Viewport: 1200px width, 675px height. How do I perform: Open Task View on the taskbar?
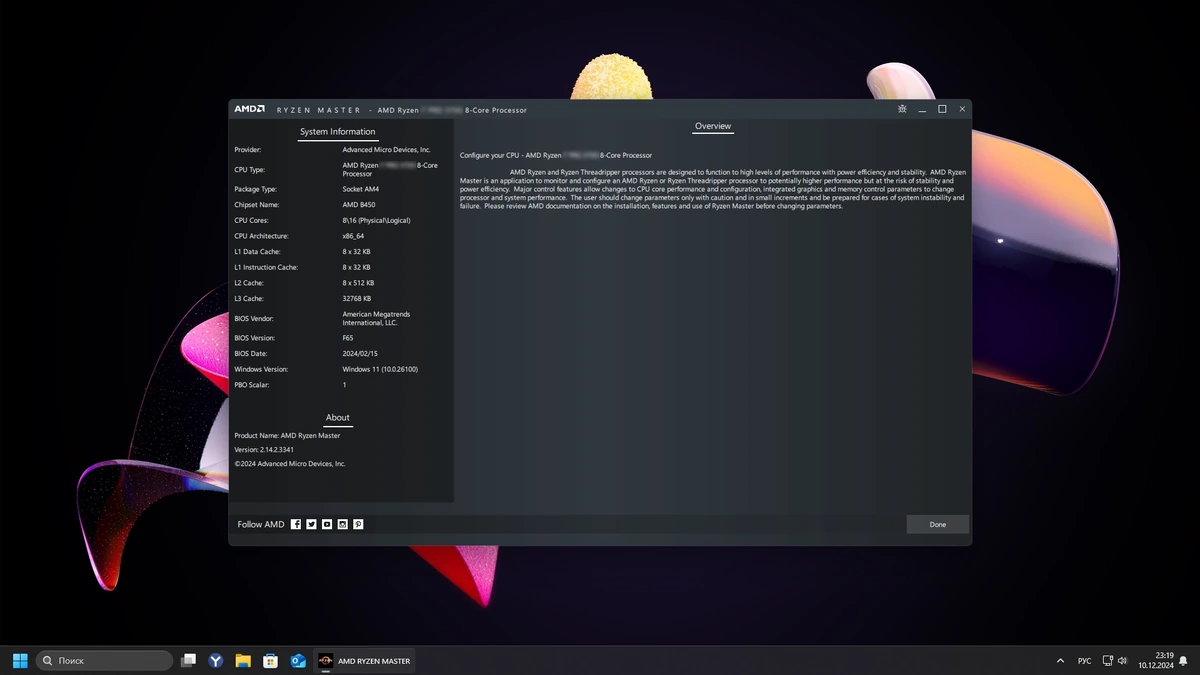pyautogui.click(x=188, y=660)
